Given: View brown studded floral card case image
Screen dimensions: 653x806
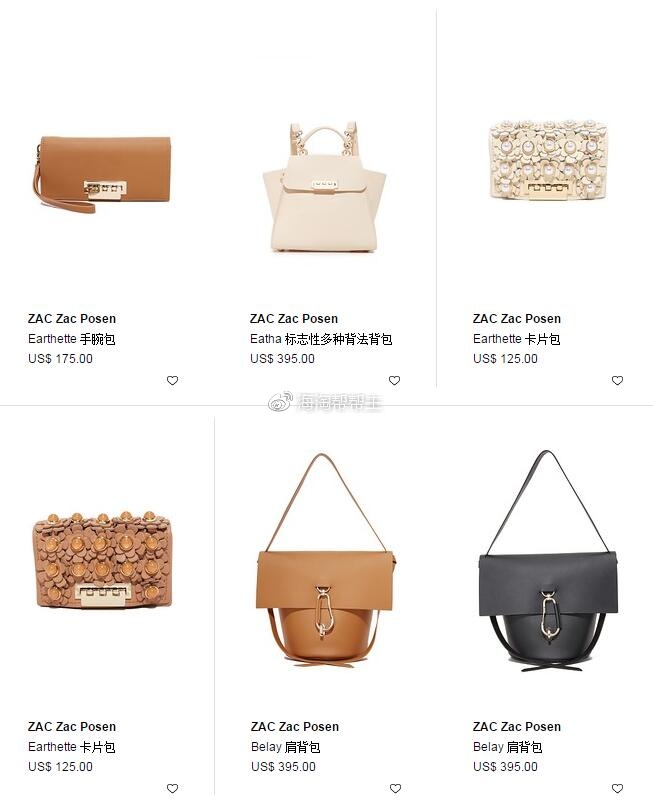Looking at the screenshot, I should [x=102, y=559].
